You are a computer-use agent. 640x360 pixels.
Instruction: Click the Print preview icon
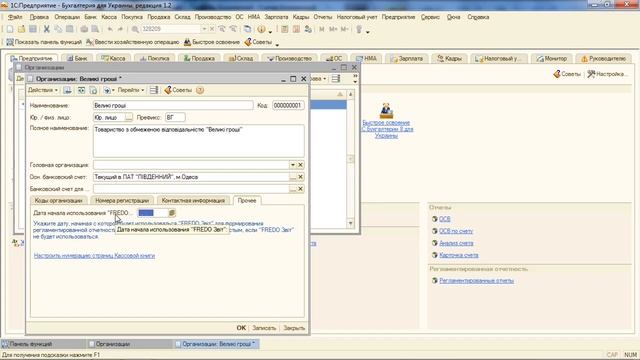point(95,29)
